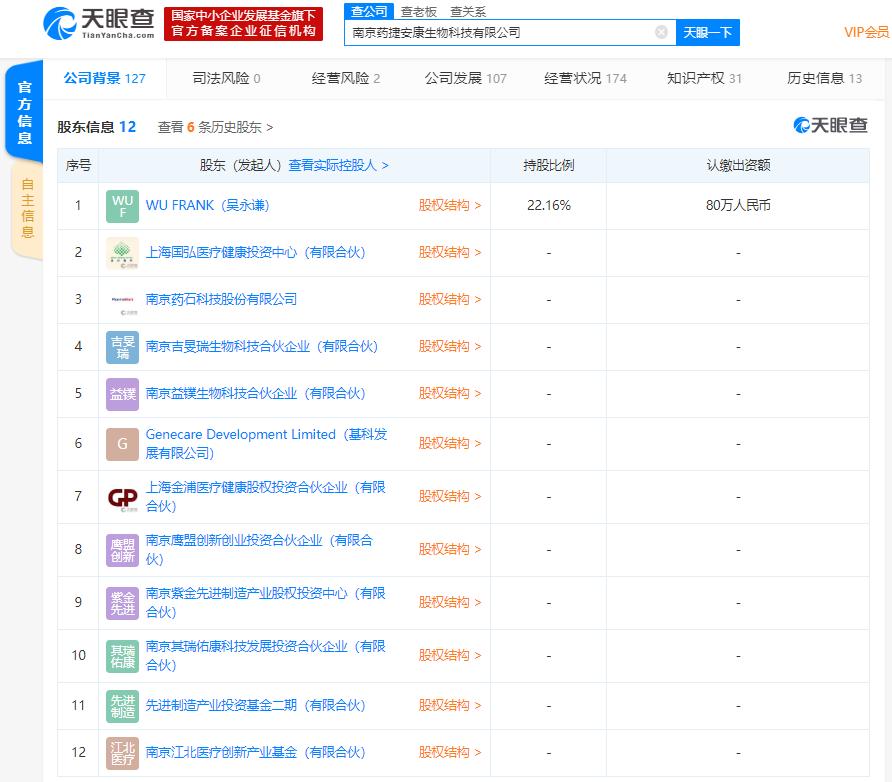This screenshot has width=892, height=782.
Task: Open the 吉旻瑞 shareholder avatar icon
Action: (123, 347)
